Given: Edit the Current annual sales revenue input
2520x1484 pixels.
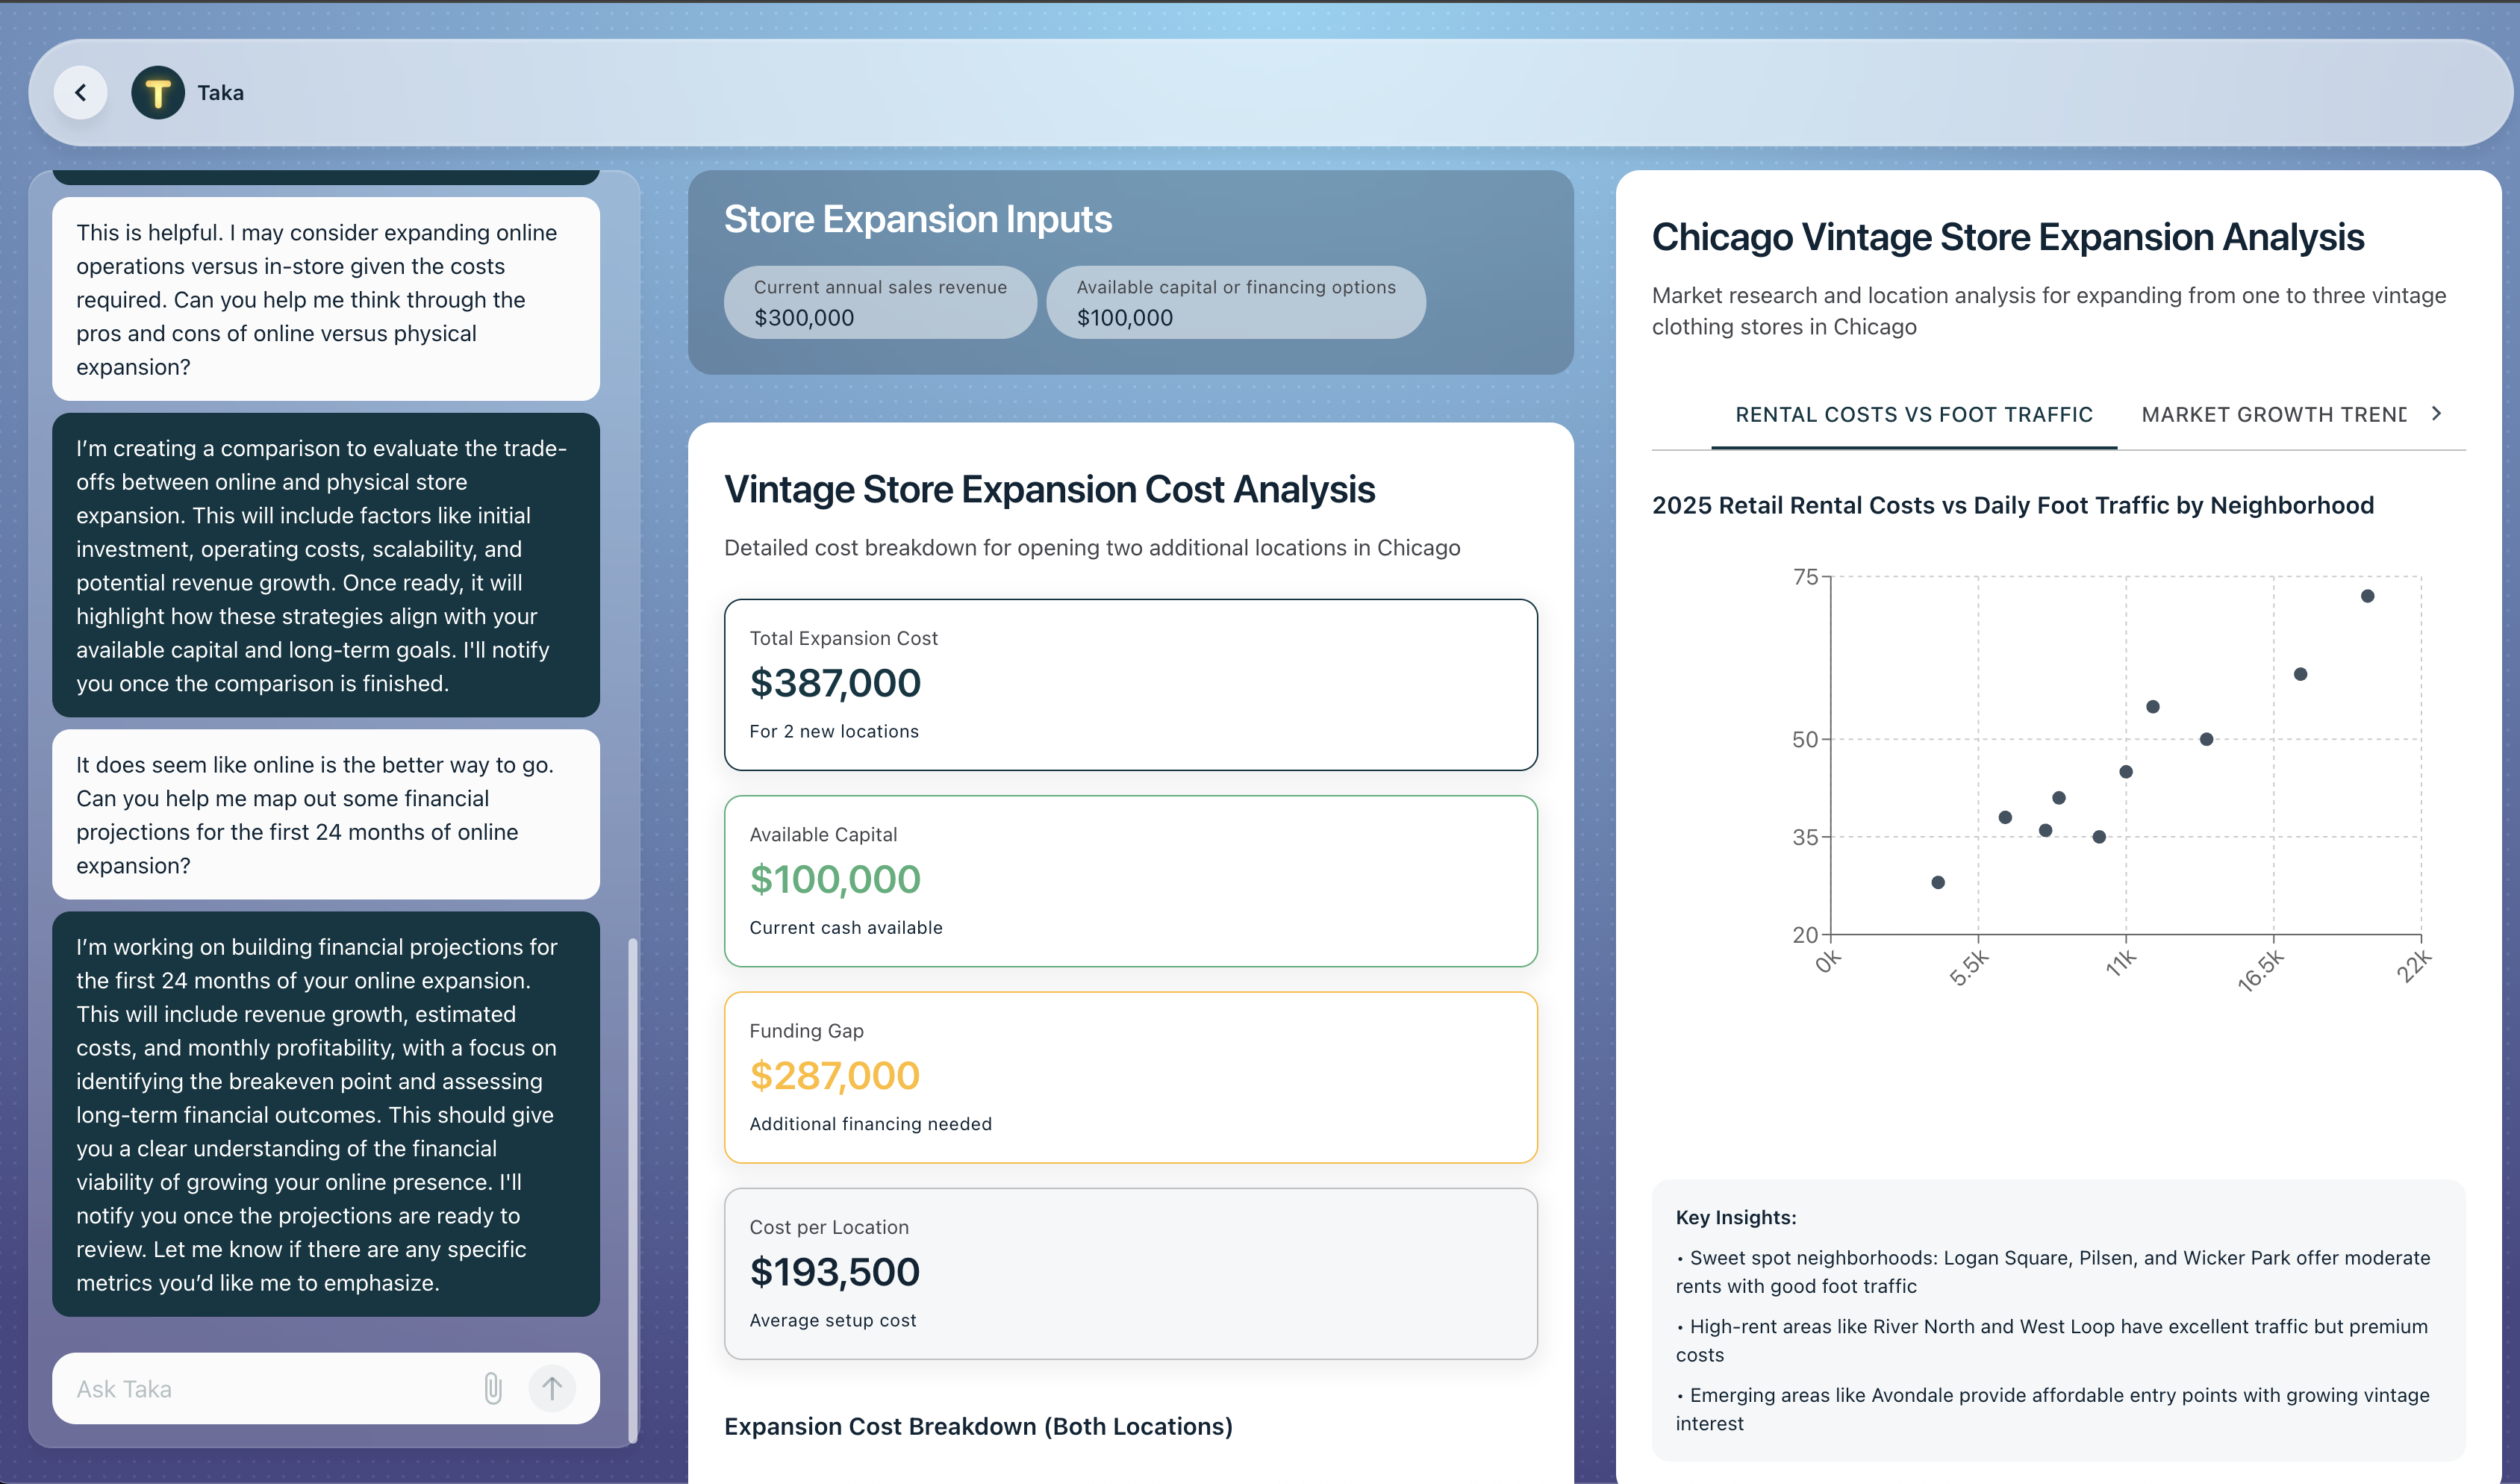Looking at the screenshot, I should pos(880,302).
